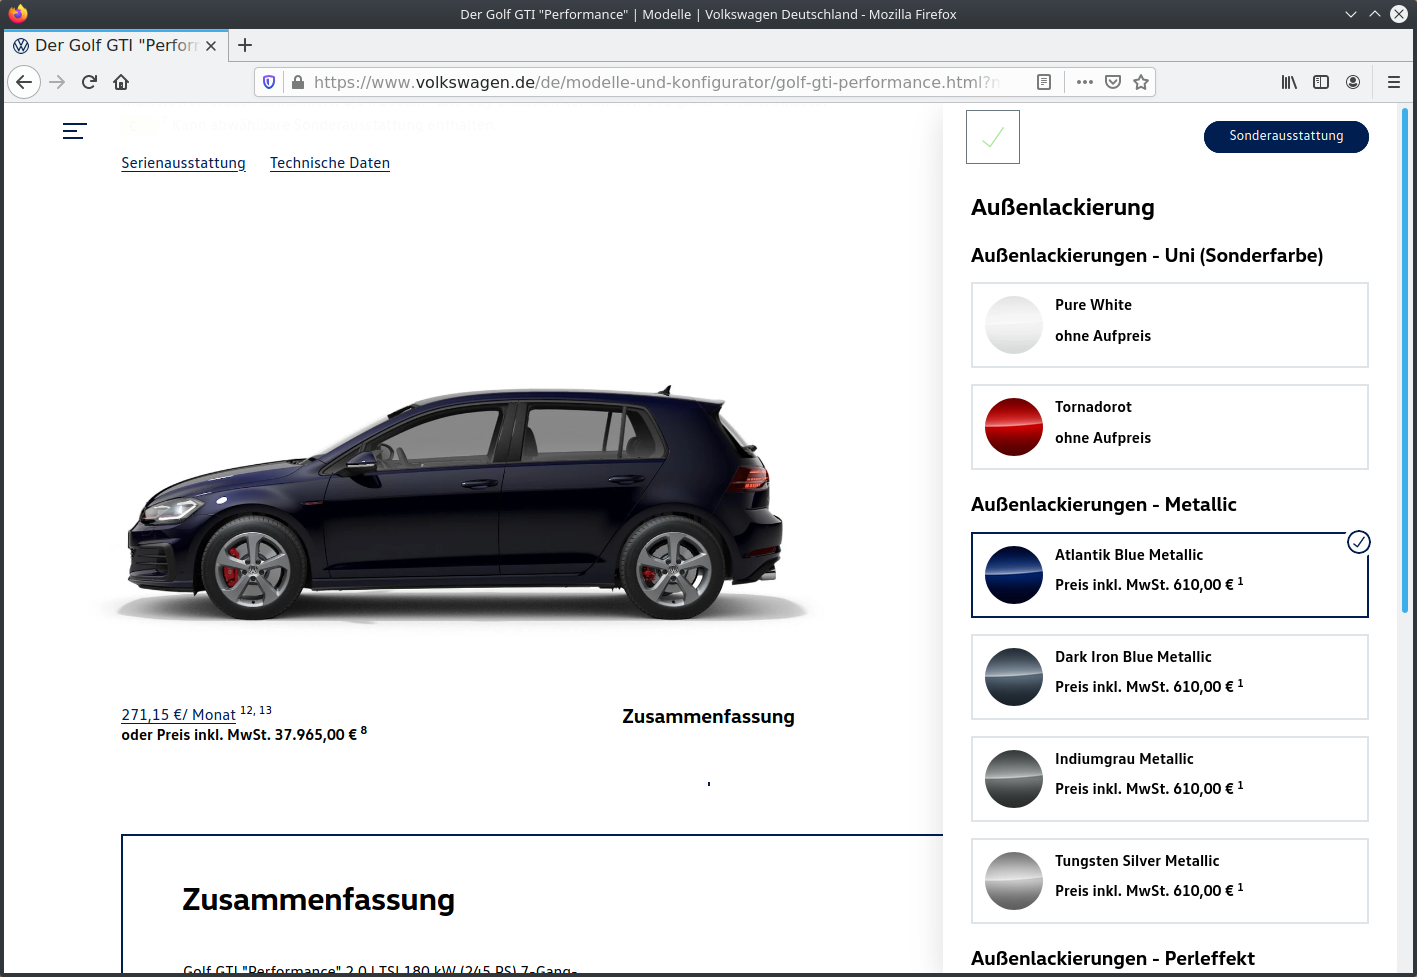The height and width of the screenshot is (977, 1417).
Task: Bookmark this page with star icon
Action: click(x=1141, y=82)
